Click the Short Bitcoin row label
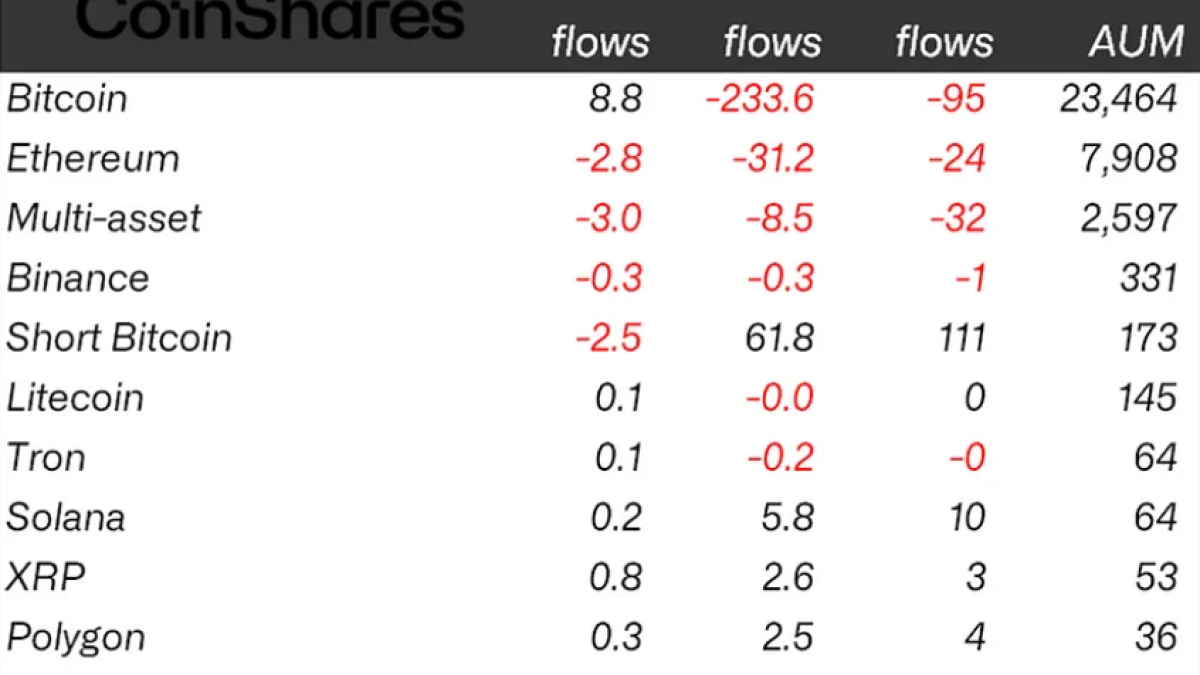Screen dimensions: 1200x675 [x=119, y=338]
